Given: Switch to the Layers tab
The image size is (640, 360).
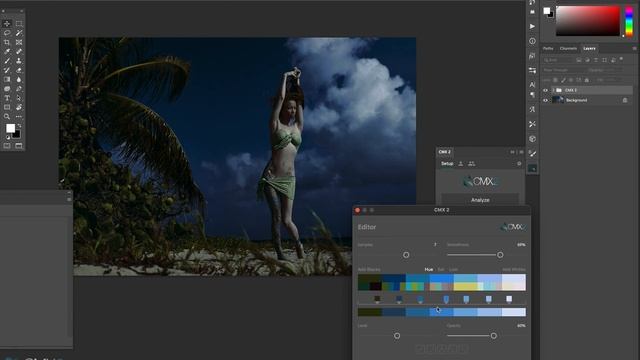Looking at the screenshot, I should pyautogui.click(x=589, y=48).
